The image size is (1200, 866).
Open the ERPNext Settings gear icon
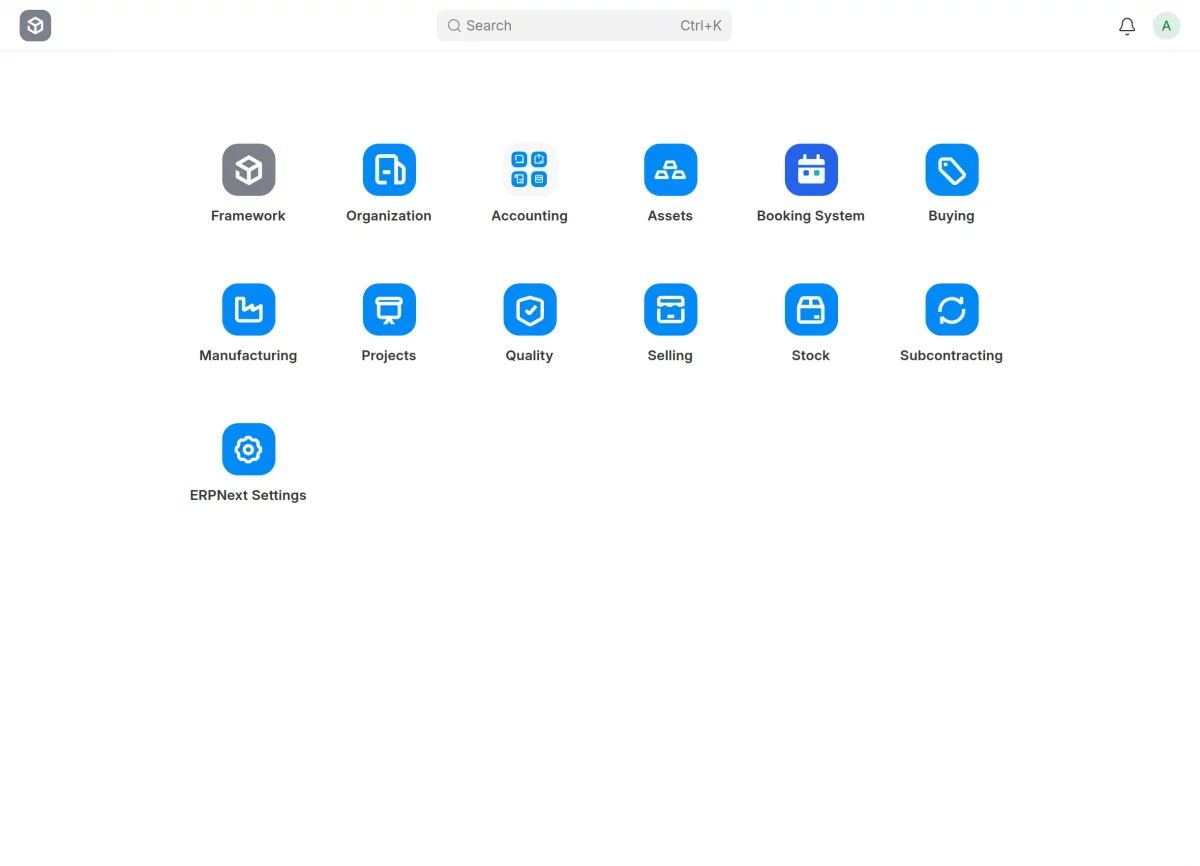248,450
